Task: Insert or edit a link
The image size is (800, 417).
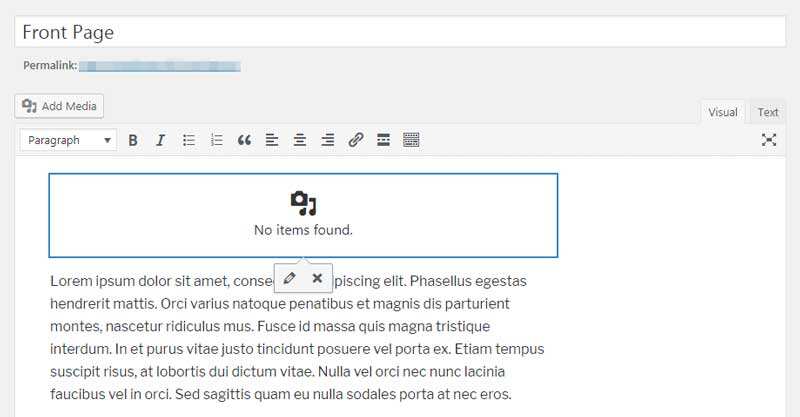Action: 356,140
